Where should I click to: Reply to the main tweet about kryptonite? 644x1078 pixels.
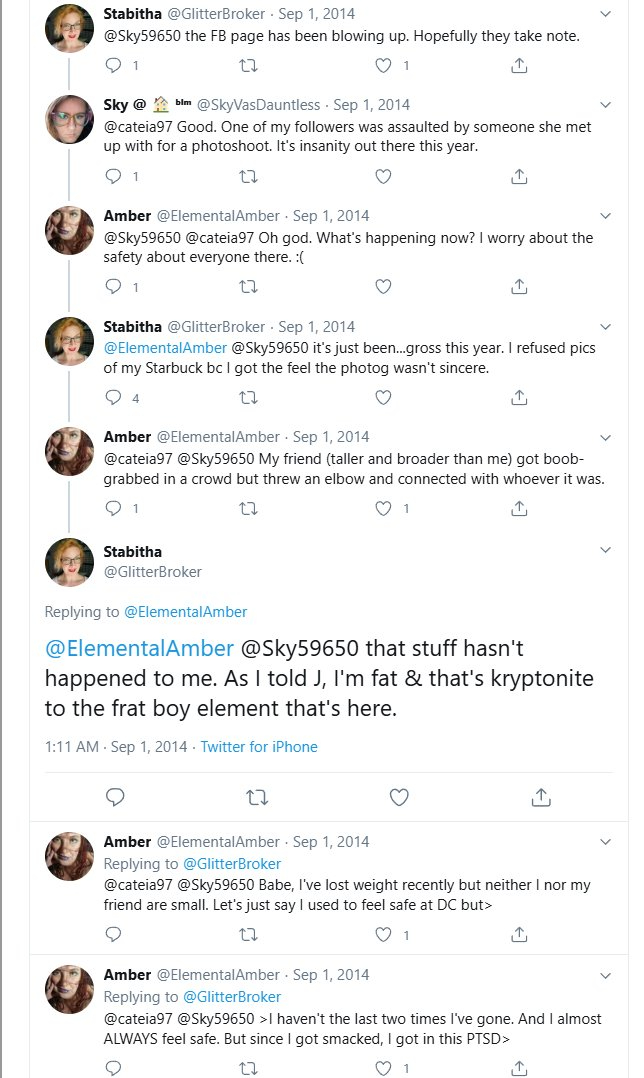pos(115,797)
